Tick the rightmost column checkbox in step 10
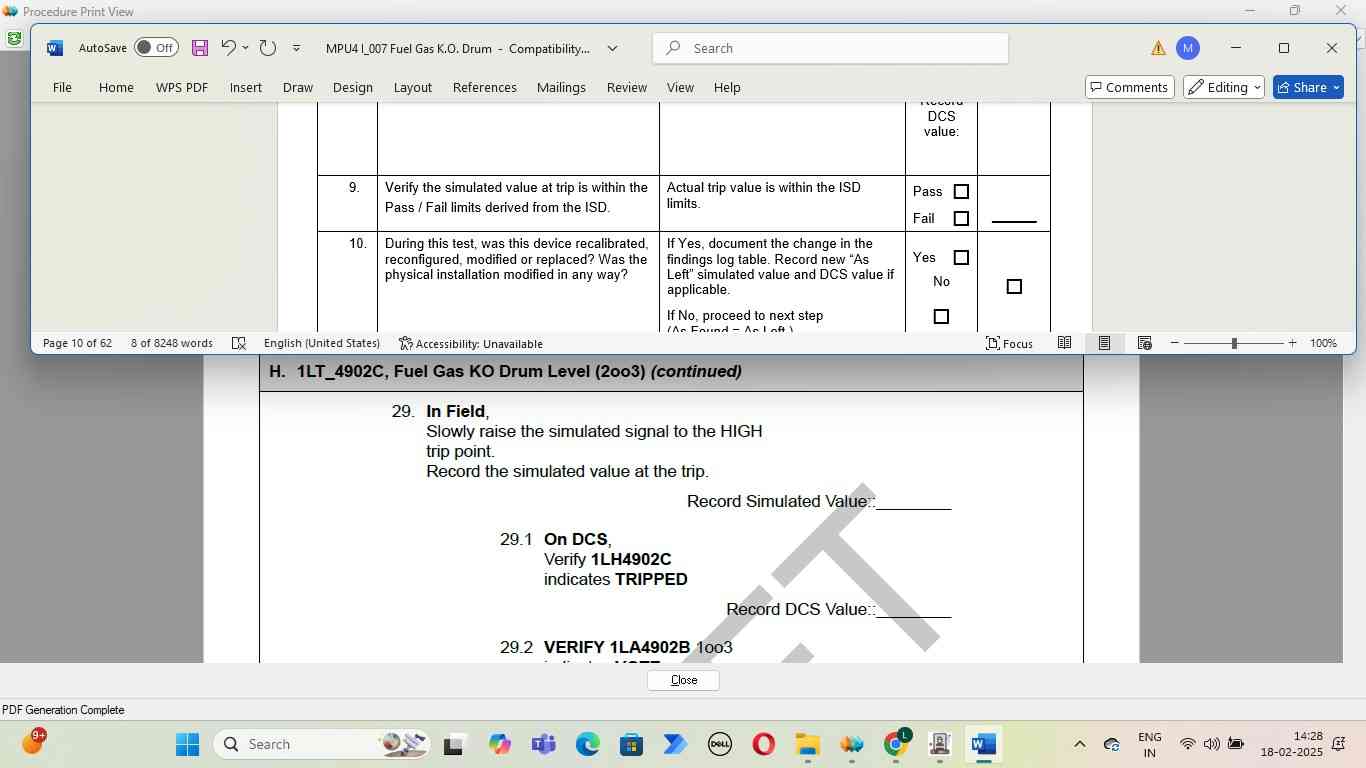 pyautogui.click(x=1014, y=287)
